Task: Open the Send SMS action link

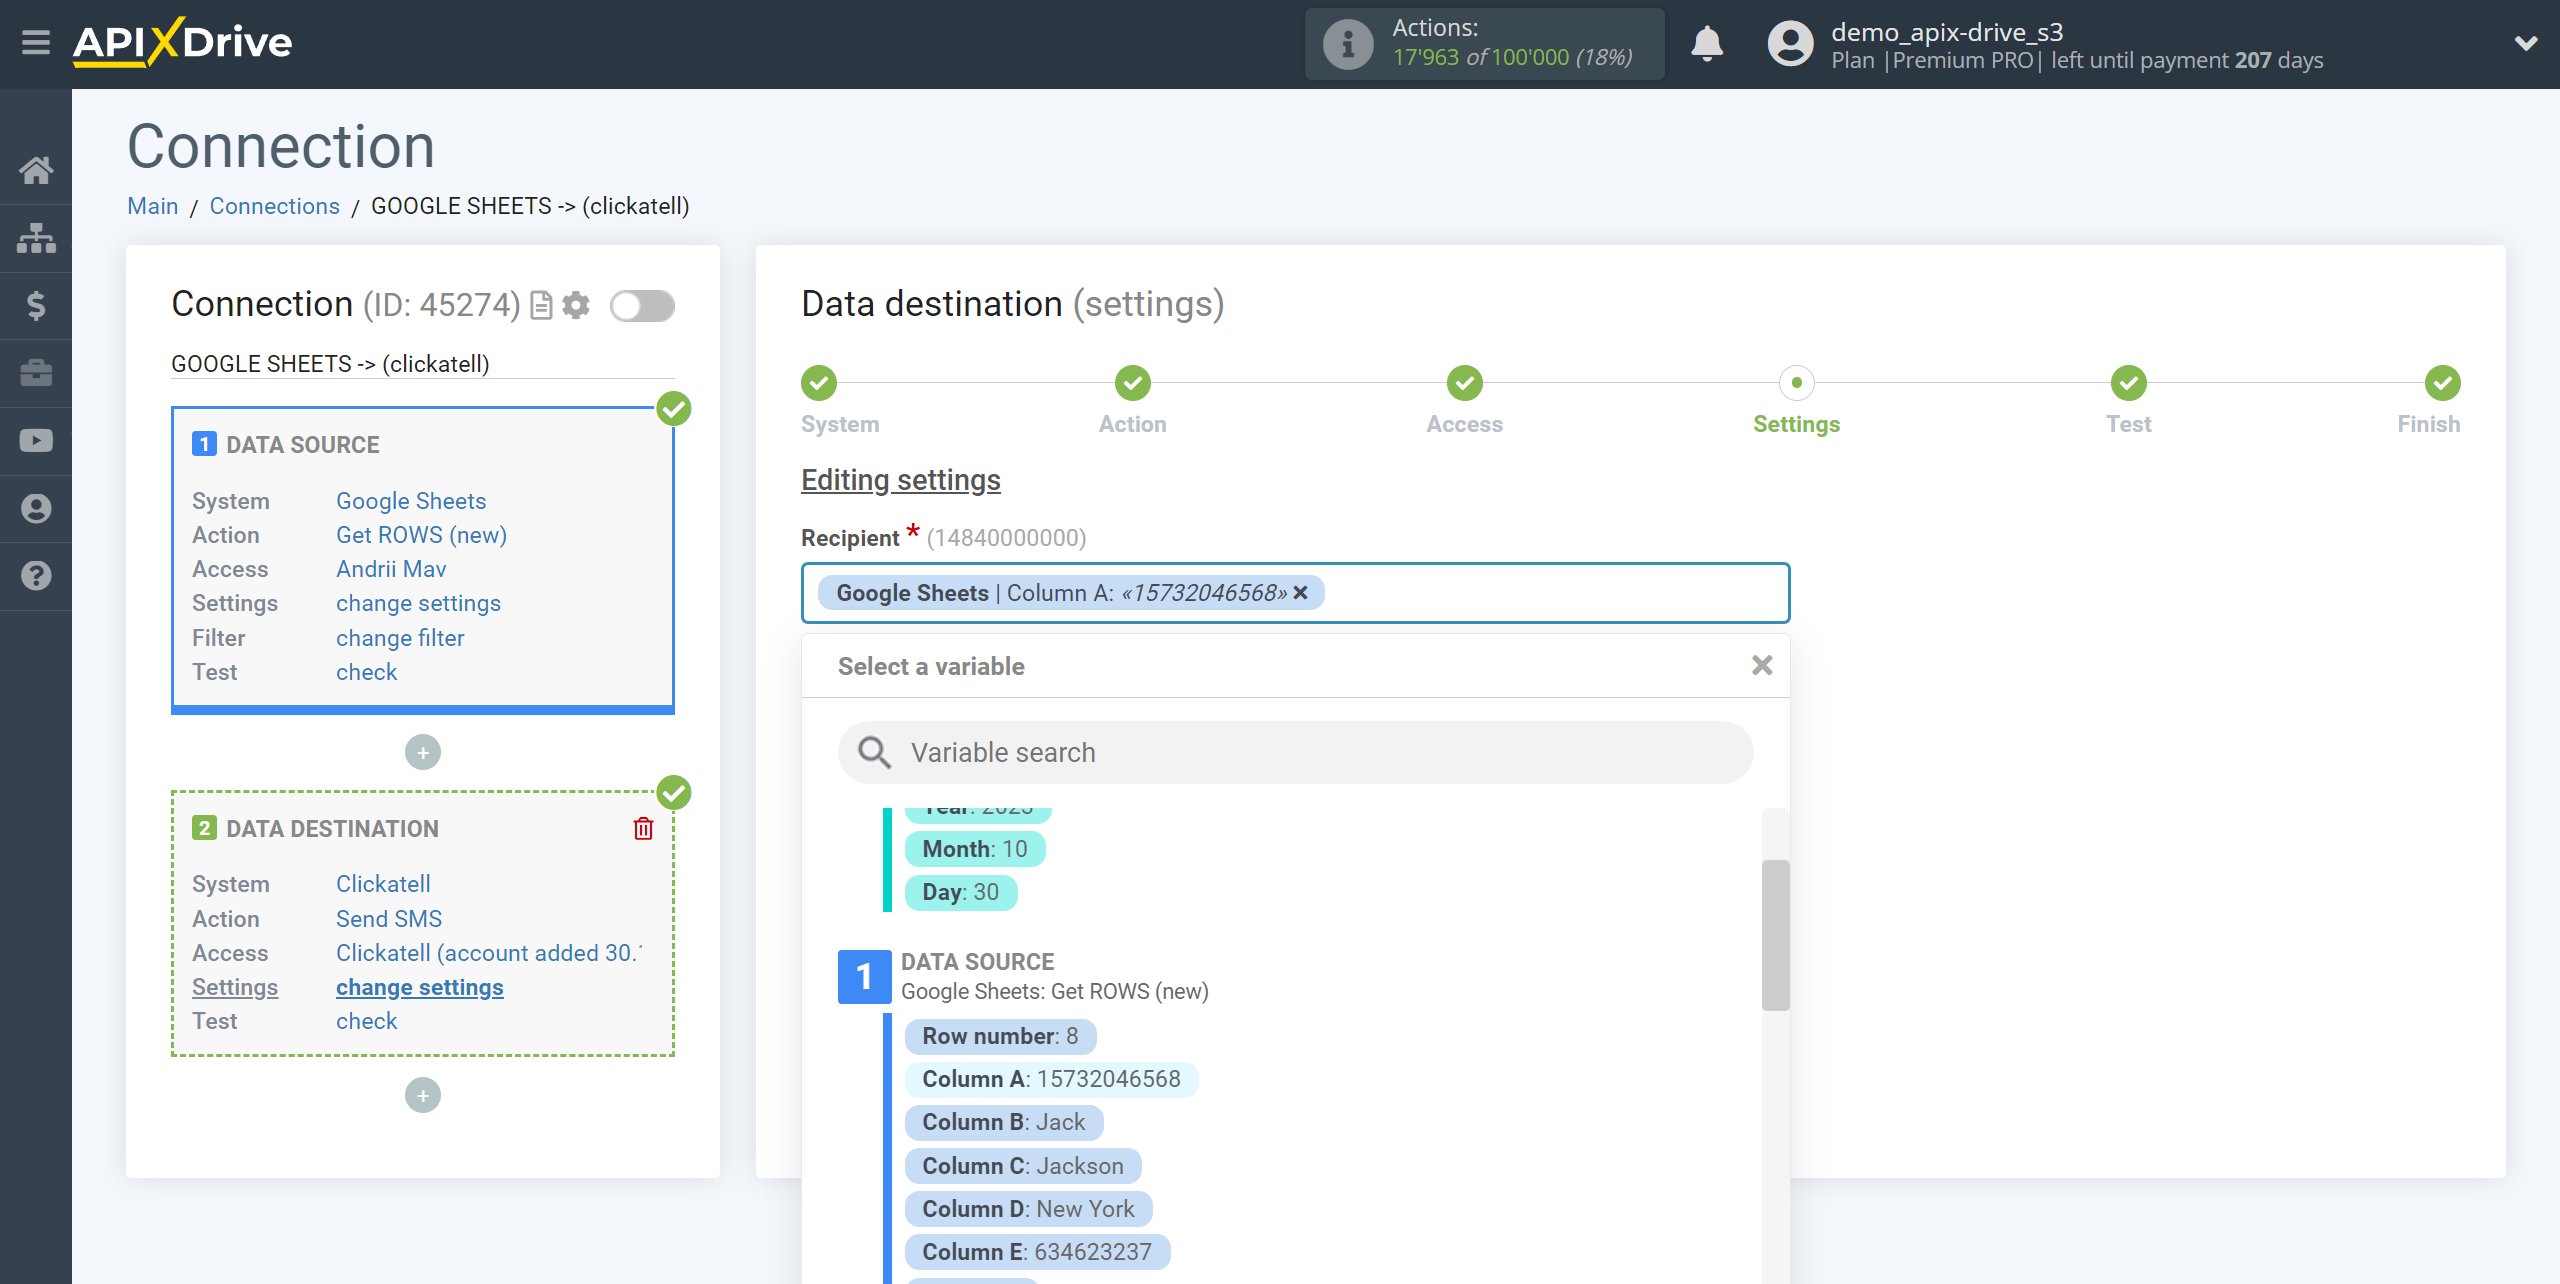Action: tap(389, 919)
